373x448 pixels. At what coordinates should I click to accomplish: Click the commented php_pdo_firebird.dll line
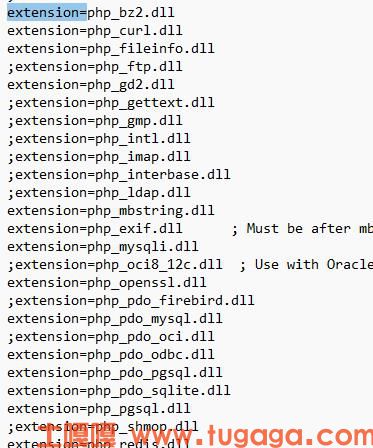tap(131, 301)
